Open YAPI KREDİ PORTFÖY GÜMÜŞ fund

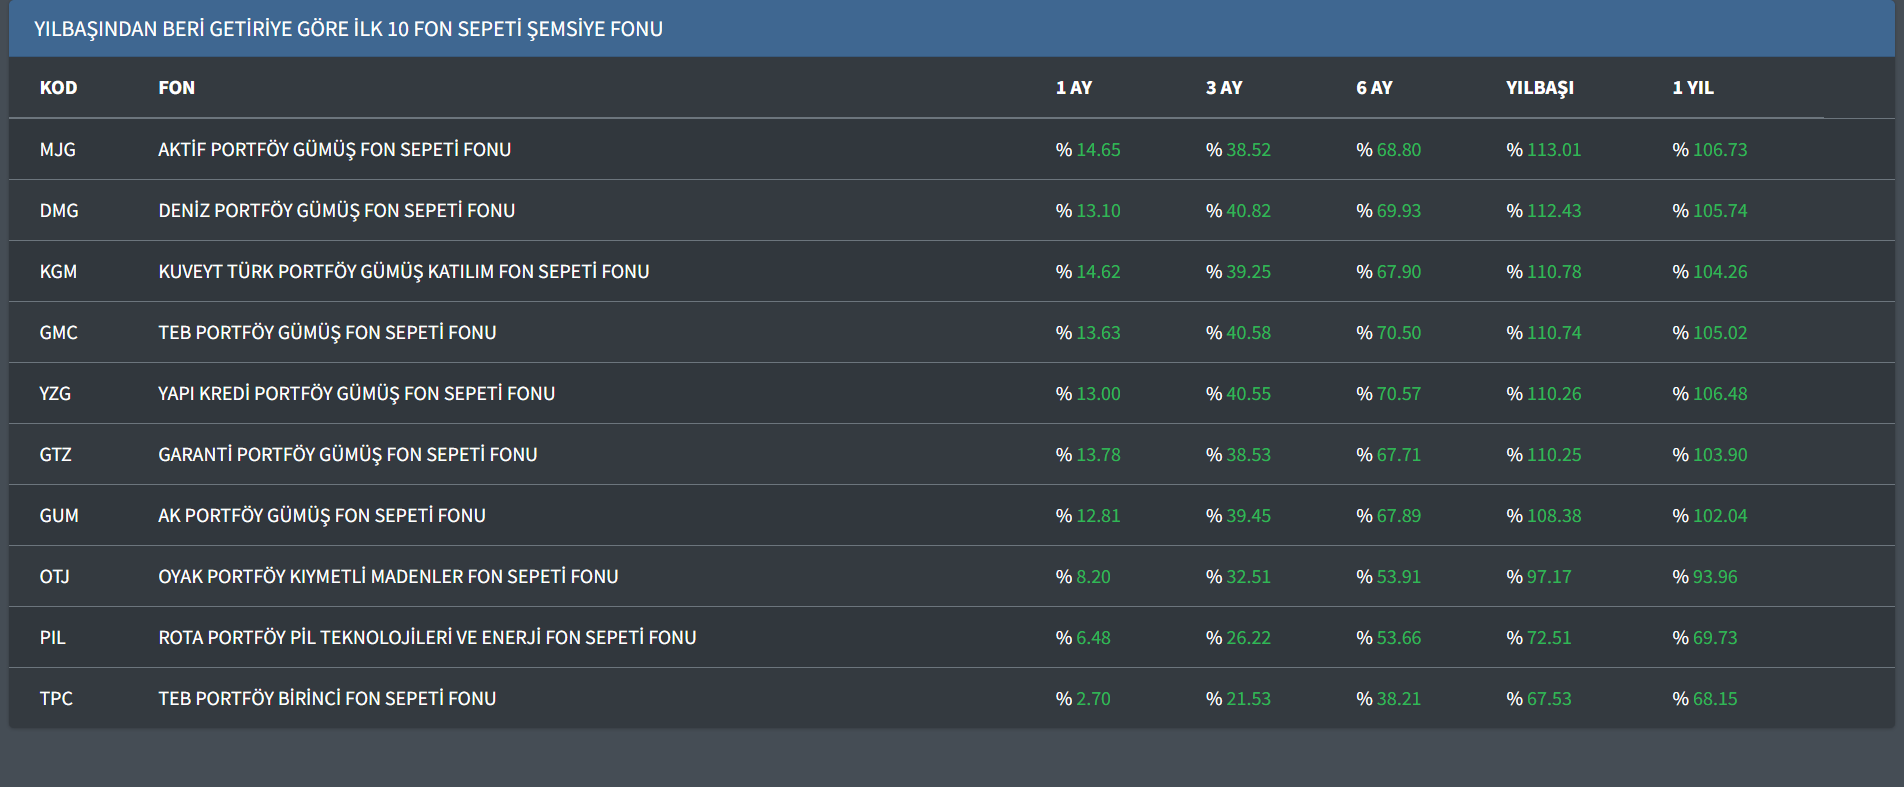356,394
